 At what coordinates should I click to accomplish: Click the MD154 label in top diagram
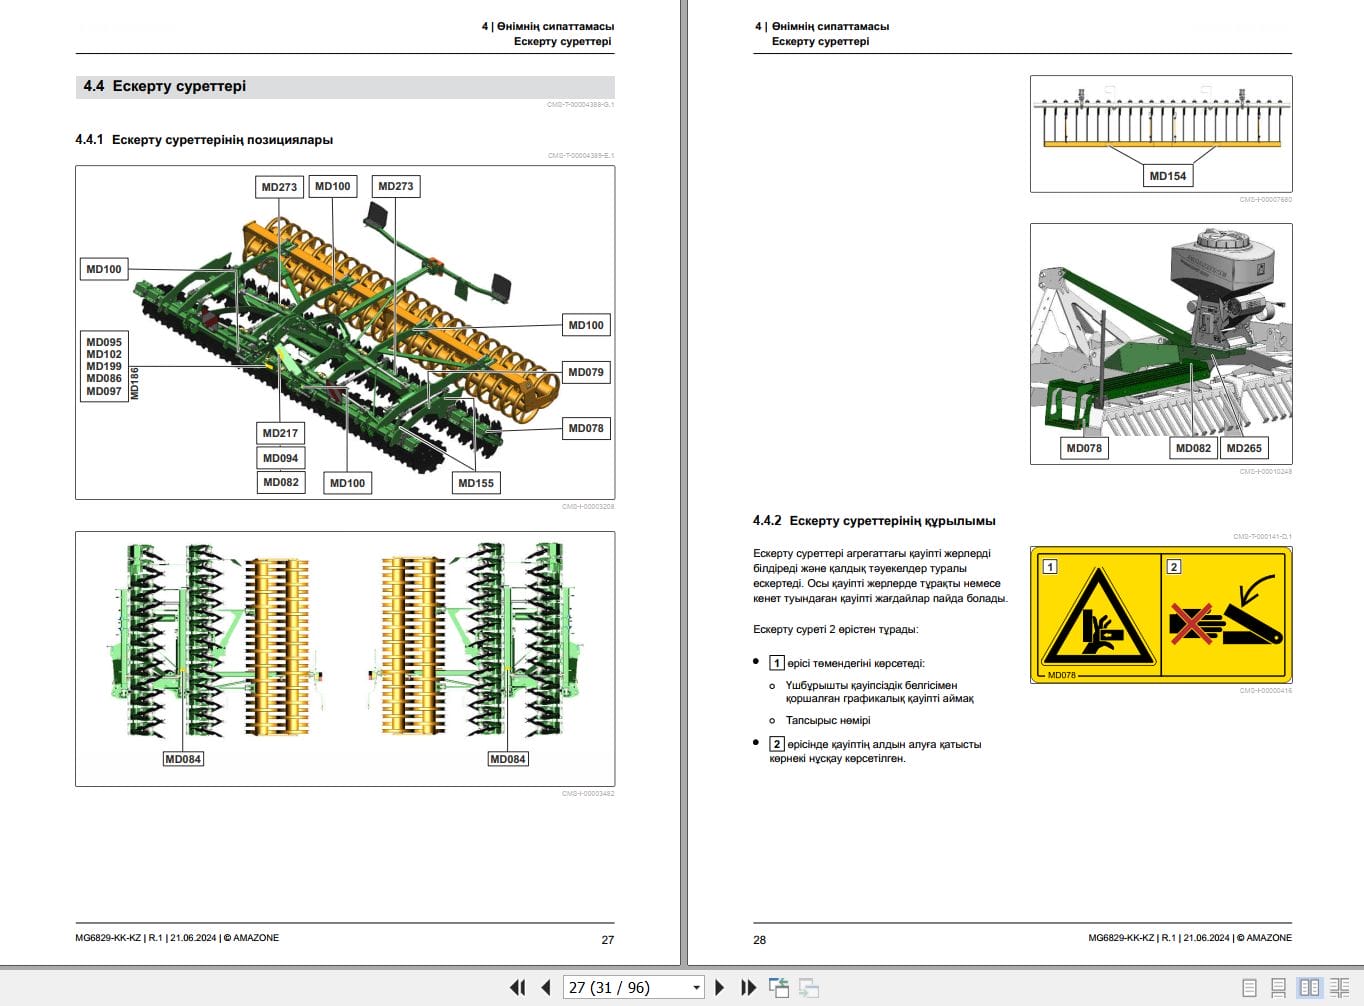tap(1167, 176)
